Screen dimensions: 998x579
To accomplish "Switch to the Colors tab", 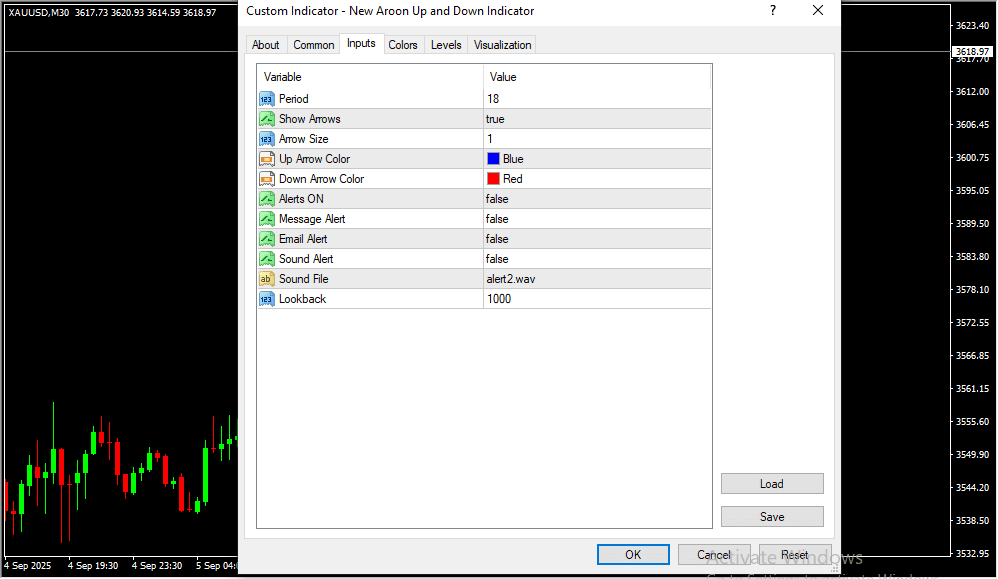I will 403,45.
